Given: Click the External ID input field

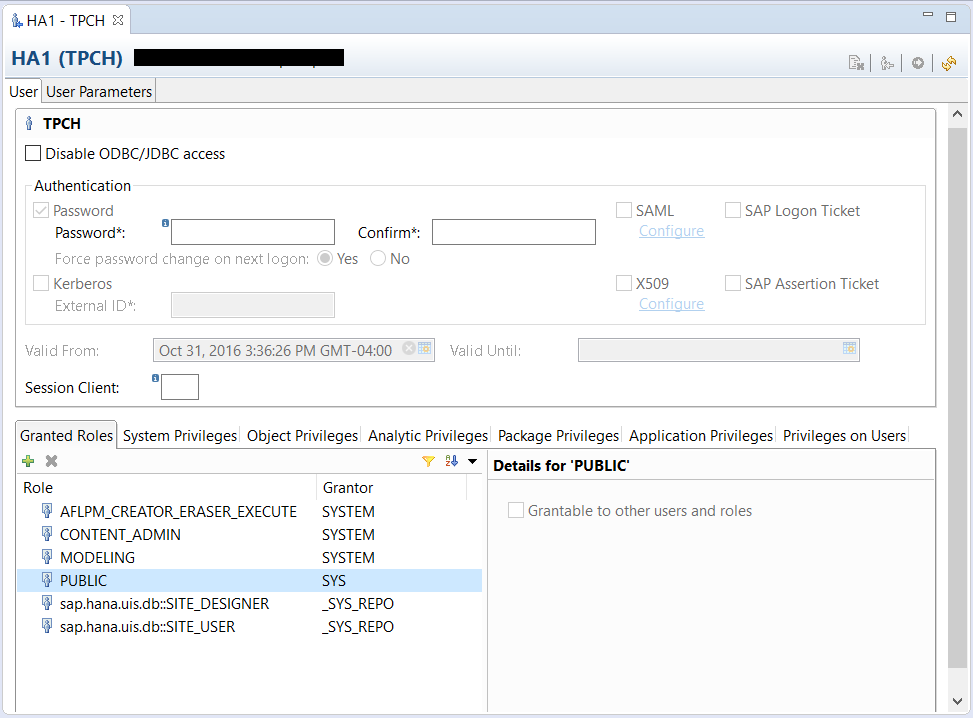Looking at the screenshot, I should 253,305.
